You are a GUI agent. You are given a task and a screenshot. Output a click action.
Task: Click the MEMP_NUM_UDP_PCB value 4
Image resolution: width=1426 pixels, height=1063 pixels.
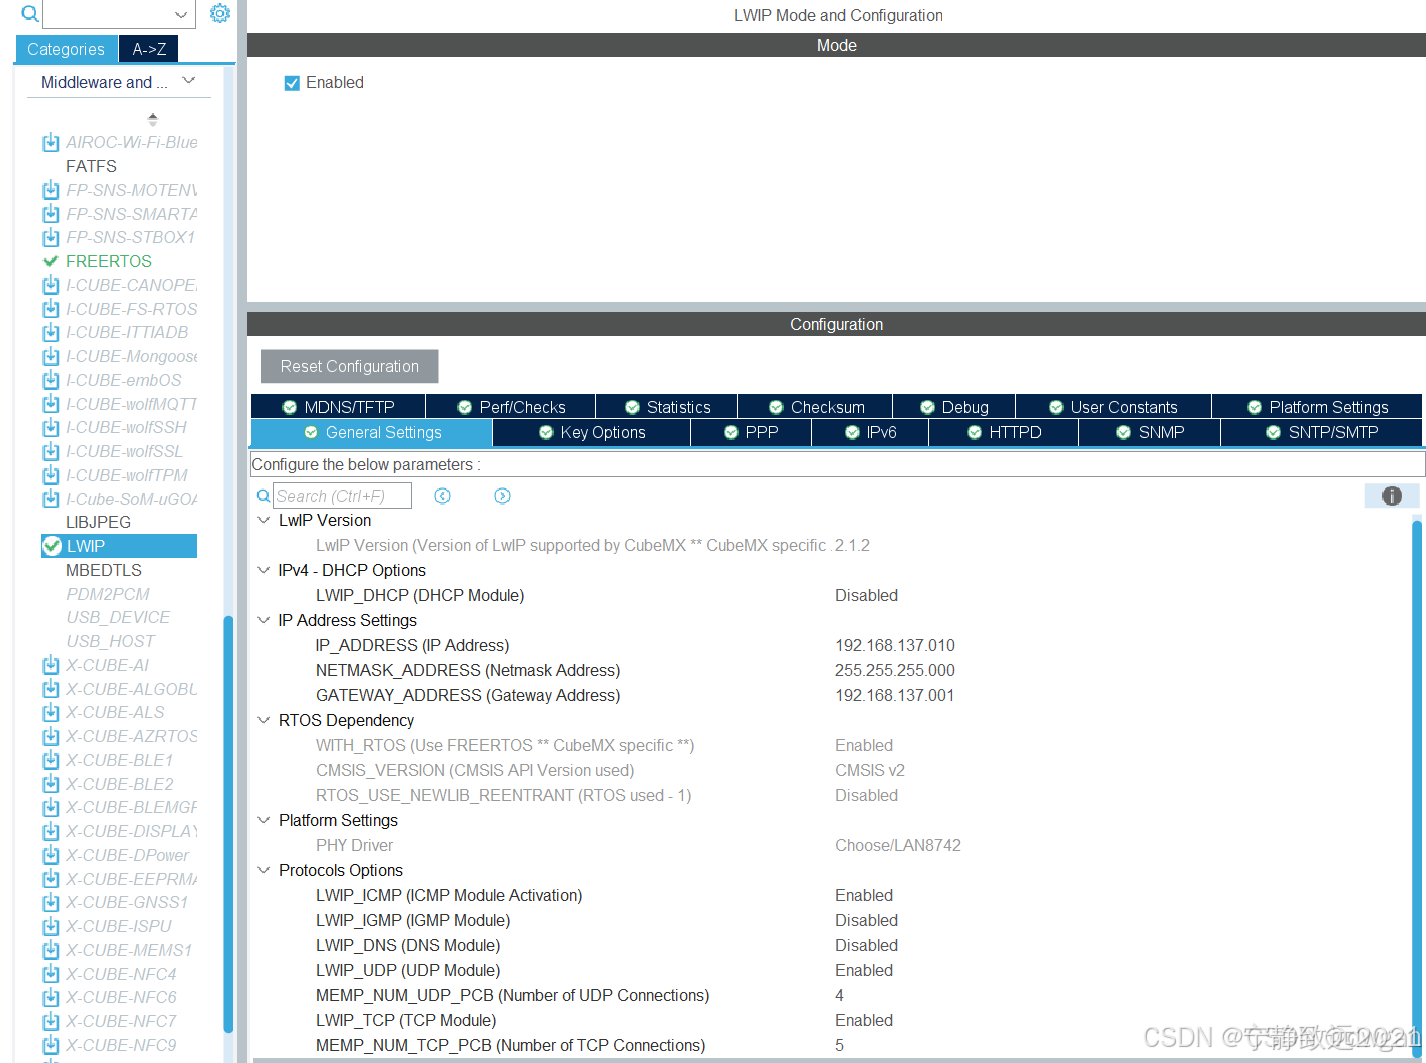(x=840, y=995)
